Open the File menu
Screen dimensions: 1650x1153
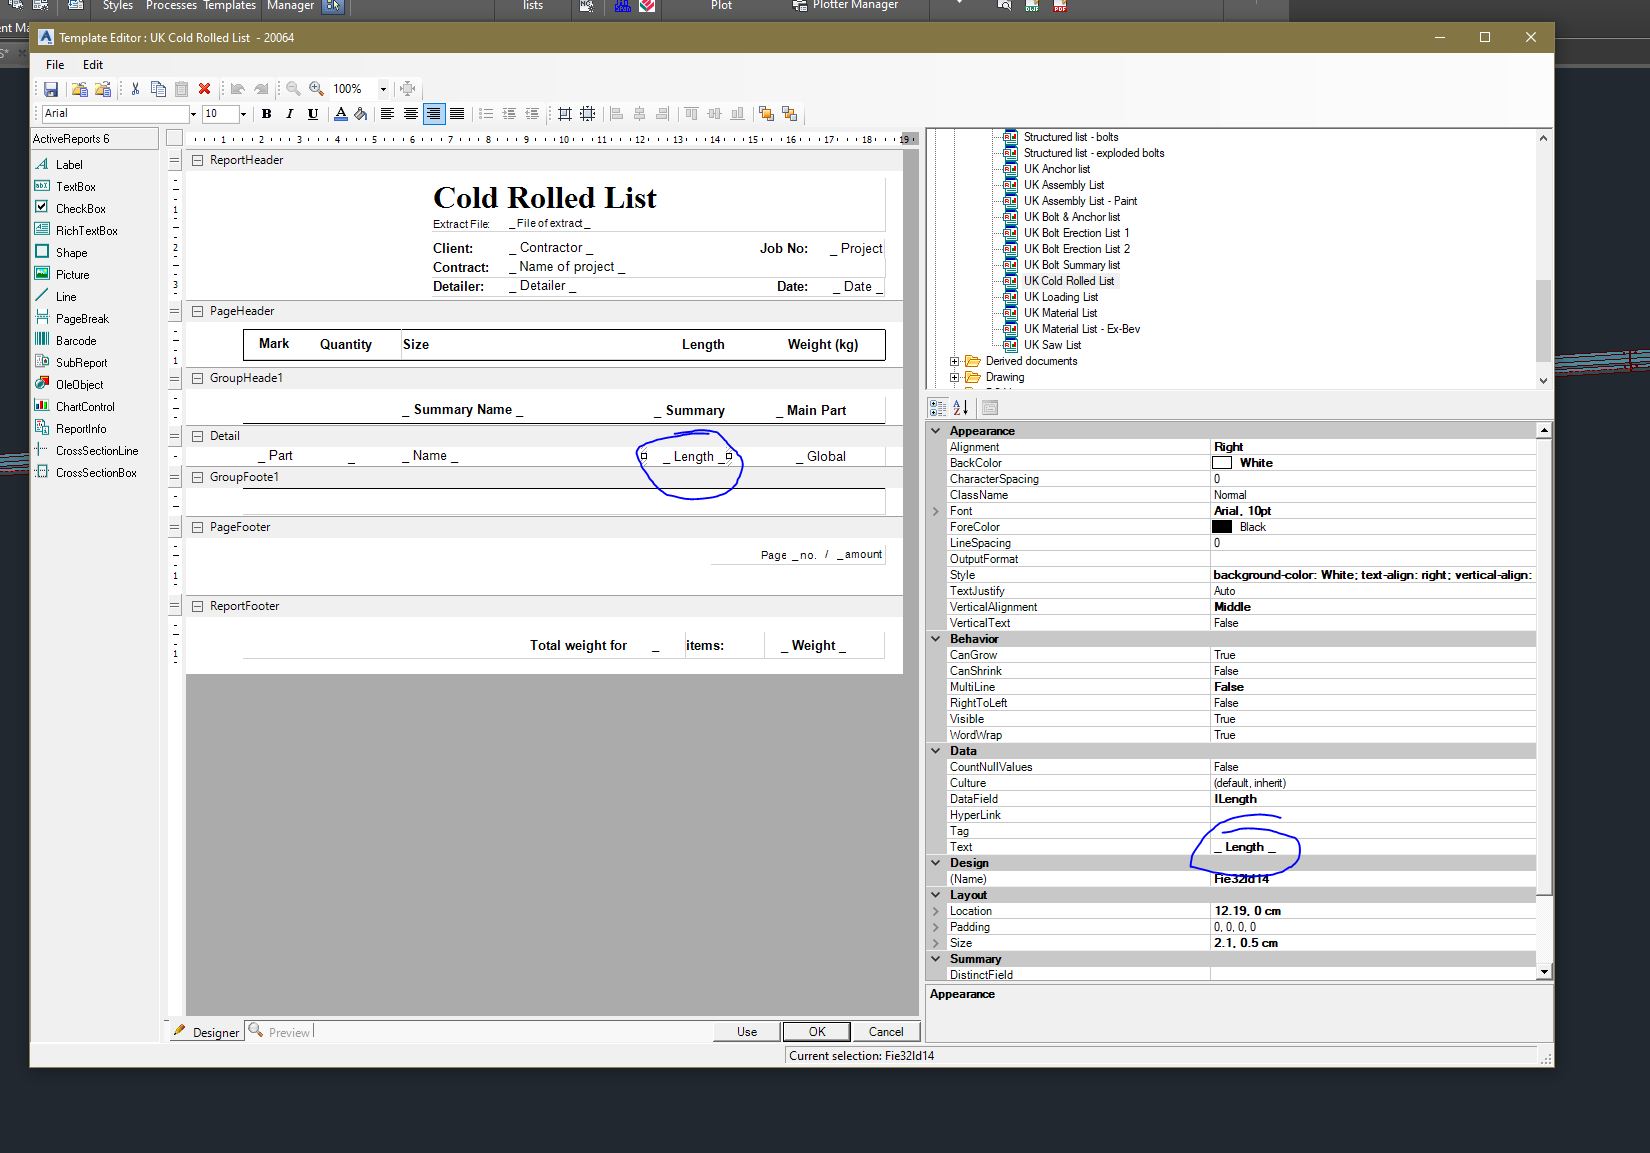(55, 64)
